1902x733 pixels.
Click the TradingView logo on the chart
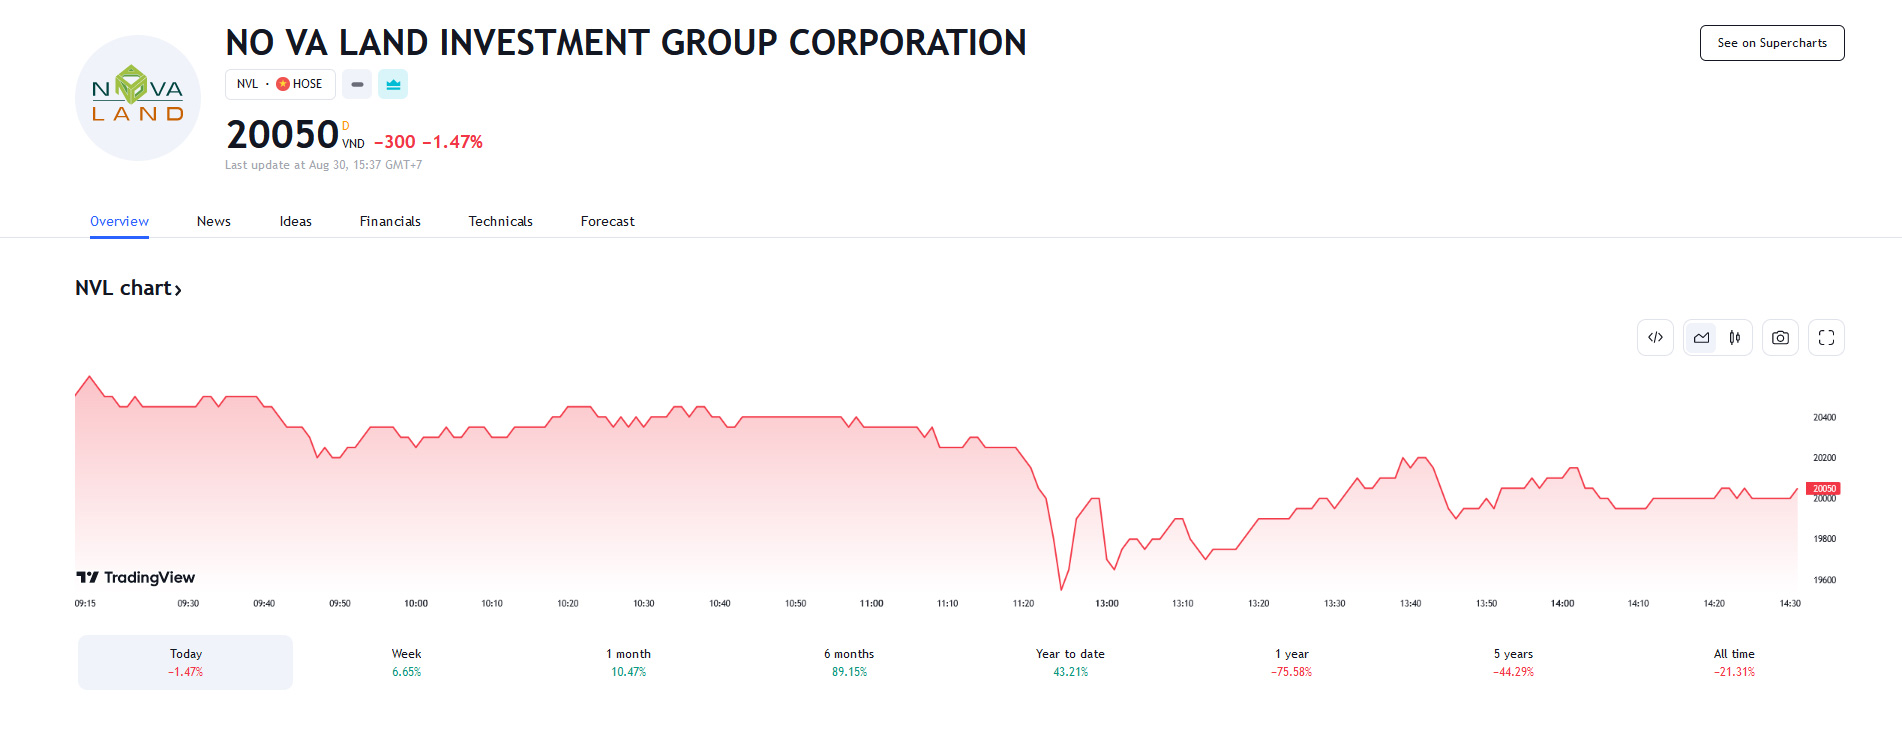pos(136,577)
